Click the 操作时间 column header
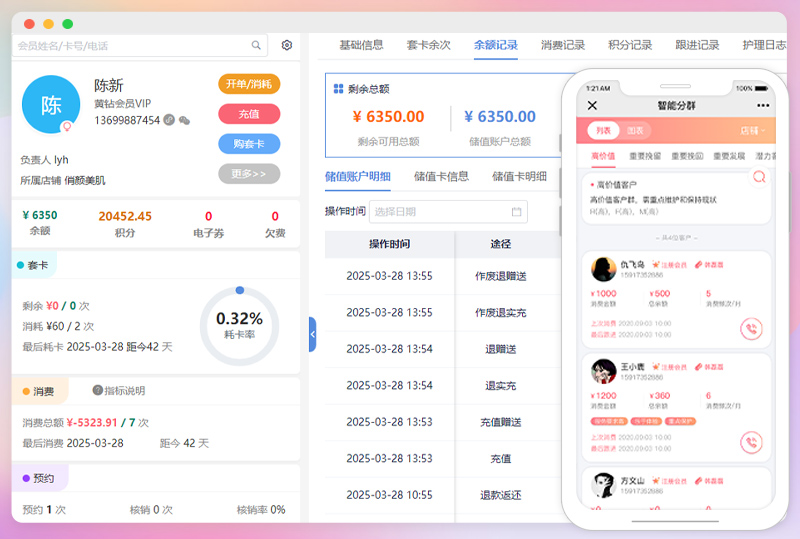Image resolution: width=800 pixels, height=539 pixels. [389, 244]
